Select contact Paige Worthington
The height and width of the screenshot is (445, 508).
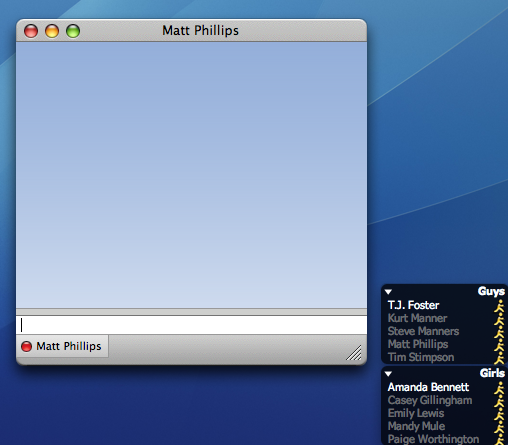click(x=433, y=439)
